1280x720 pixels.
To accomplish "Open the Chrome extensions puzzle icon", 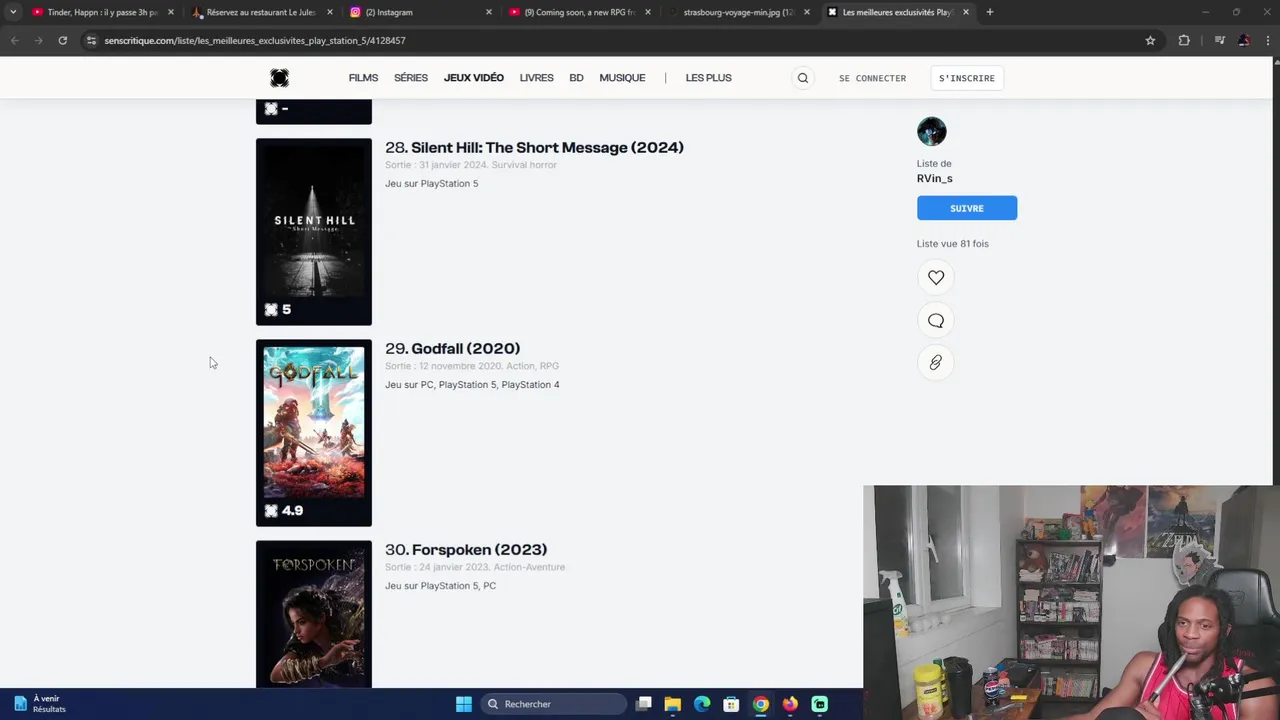I will click(1184, 40).
